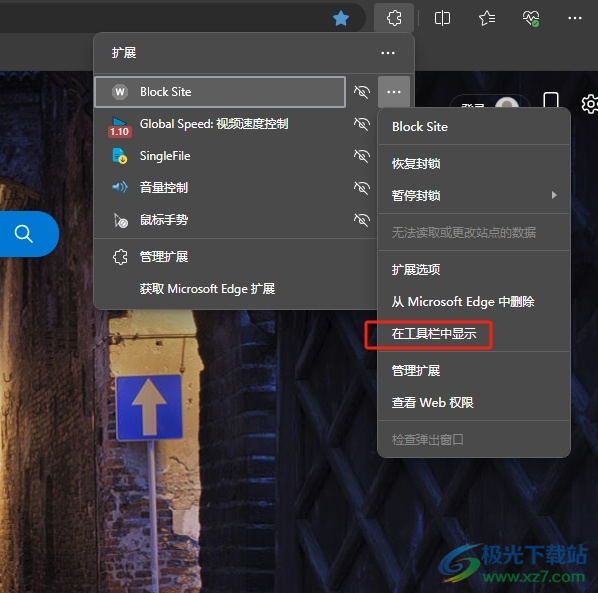Screen dimensions: 598x593
Task: Choose 扩展选项 from the context menu
Action: (x=474, y=270)
